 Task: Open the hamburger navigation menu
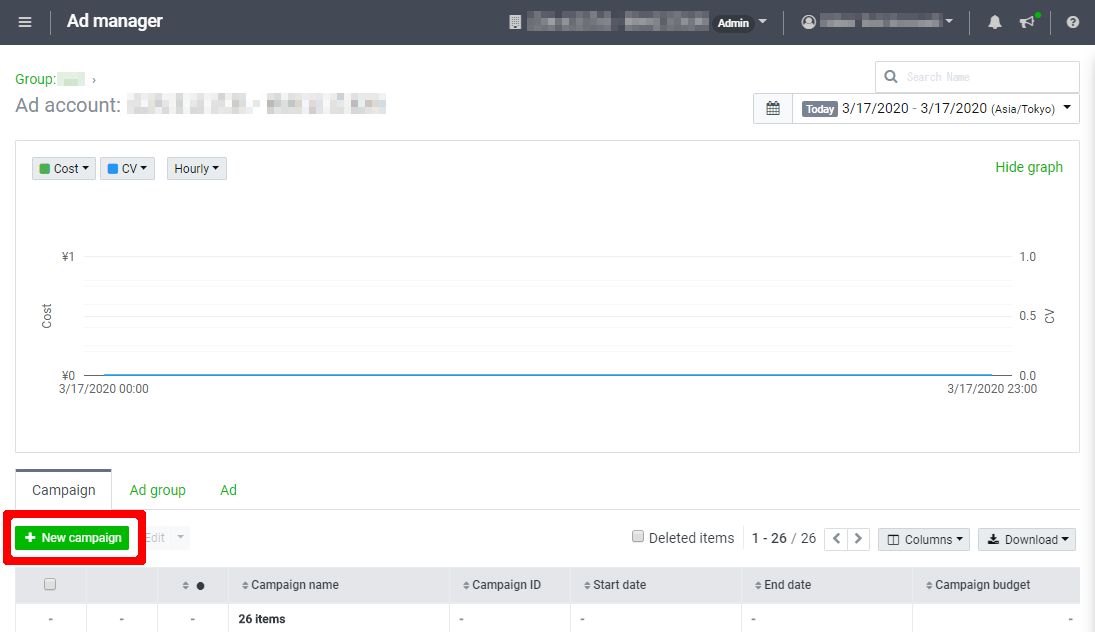(x=25, y=22)
